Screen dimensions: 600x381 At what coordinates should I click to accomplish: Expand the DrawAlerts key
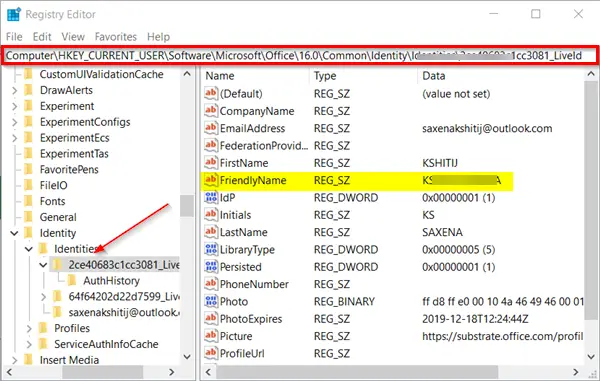point(15,90)
